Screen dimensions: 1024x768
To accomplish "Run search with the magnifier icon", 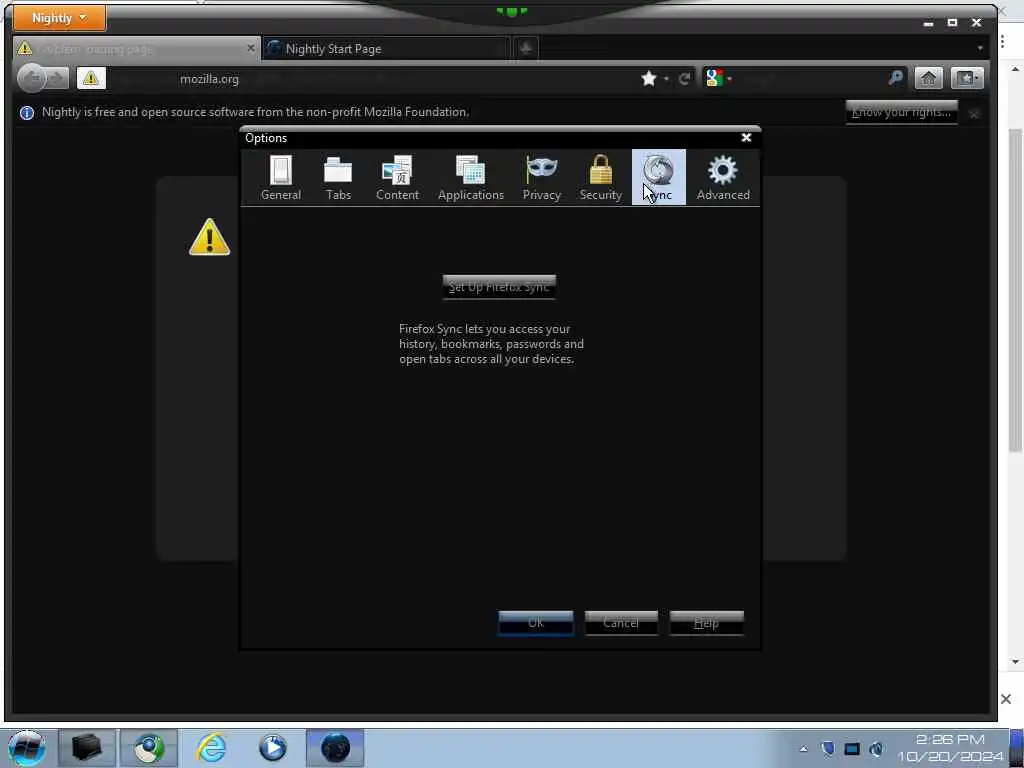I will 896,78.
